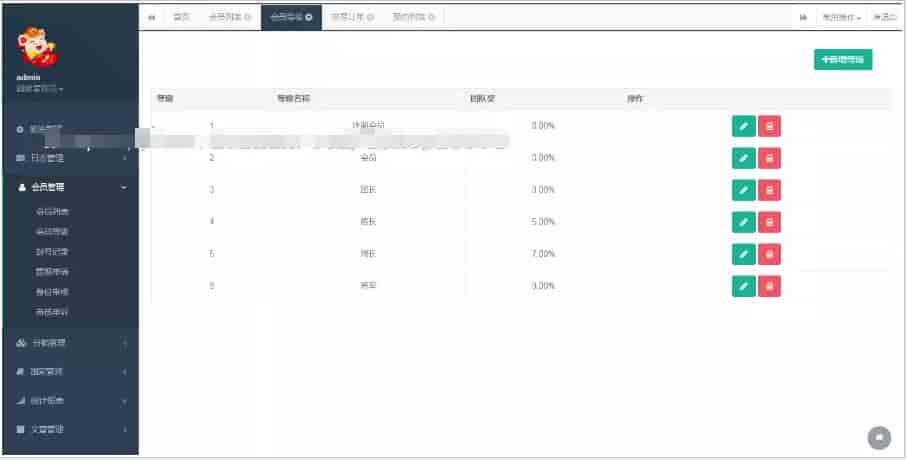
Task: Edit the level 2 row with the pencil icon
Action: click(x=743, y=158)
